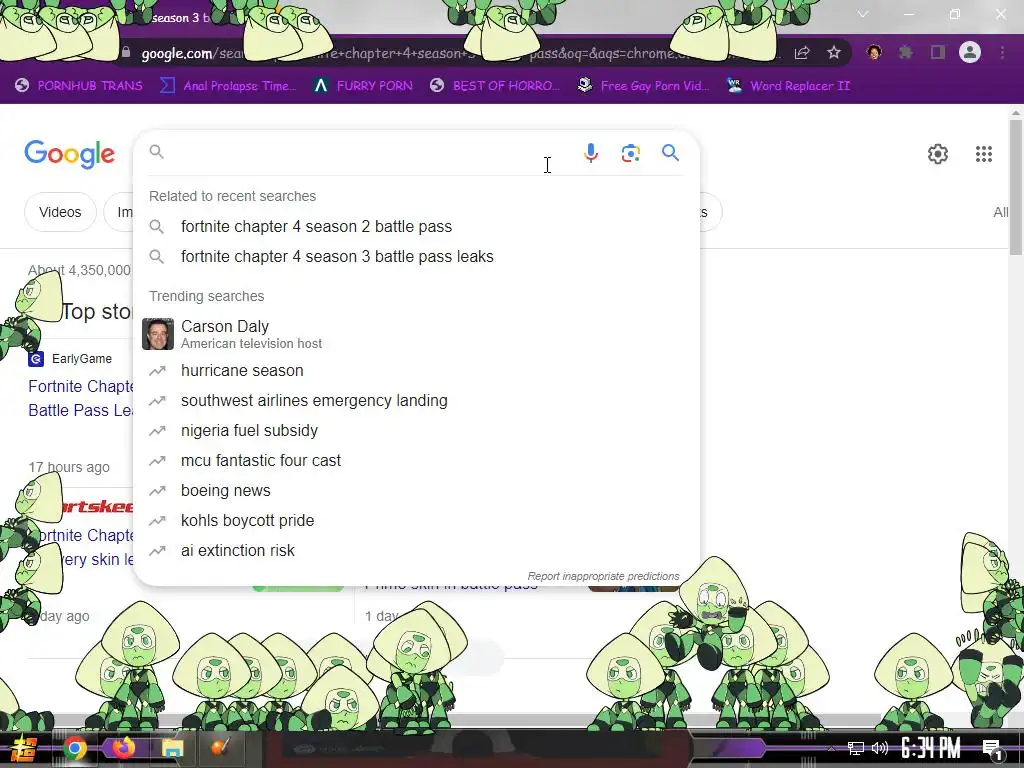The width and height of the screenshot is (1024, 768).
Task: Click the network icon in system tray
Action: (856, 748)
